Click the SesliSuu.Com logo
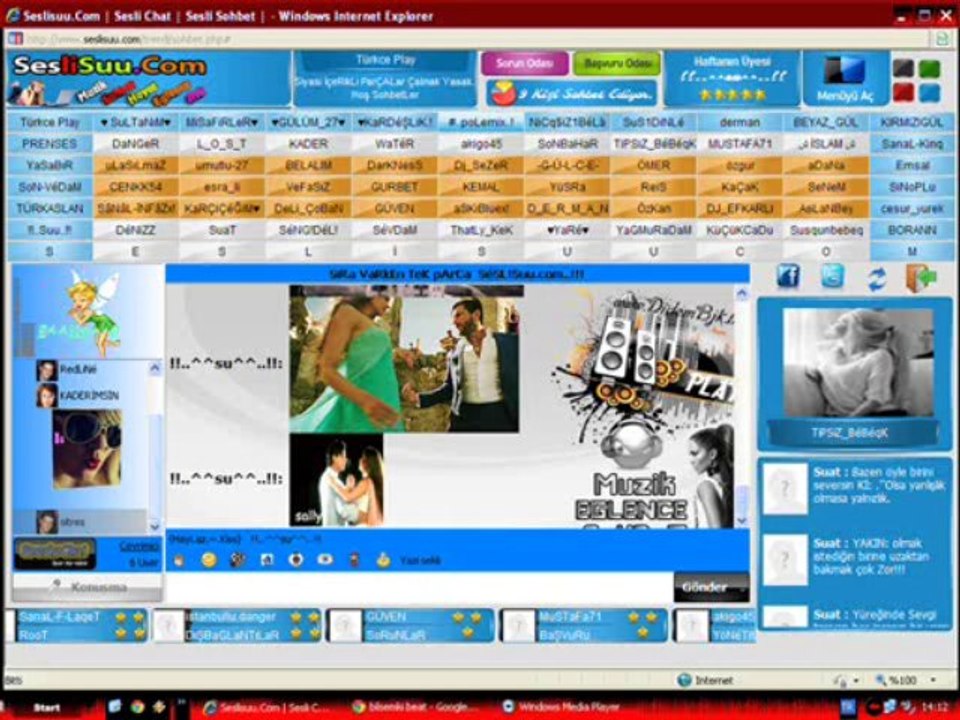This screenshot has width=960, height=720. (x=110, y=66)
